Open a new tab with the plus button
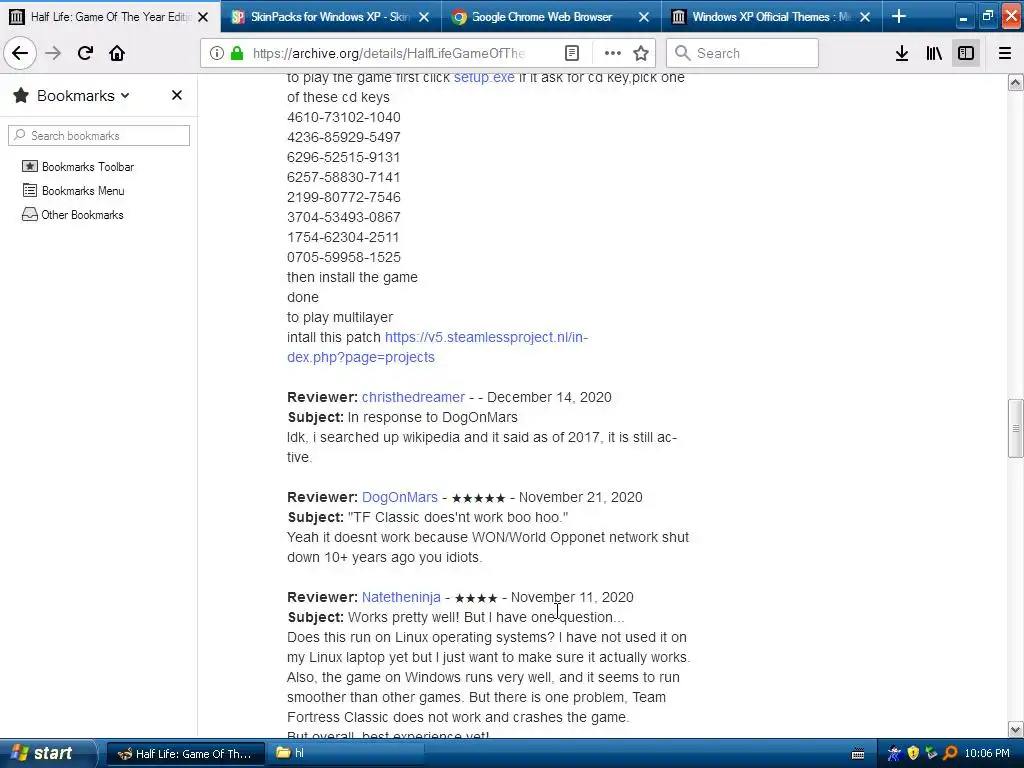This screenshot has width=1024, height=768. pos(899,16)
